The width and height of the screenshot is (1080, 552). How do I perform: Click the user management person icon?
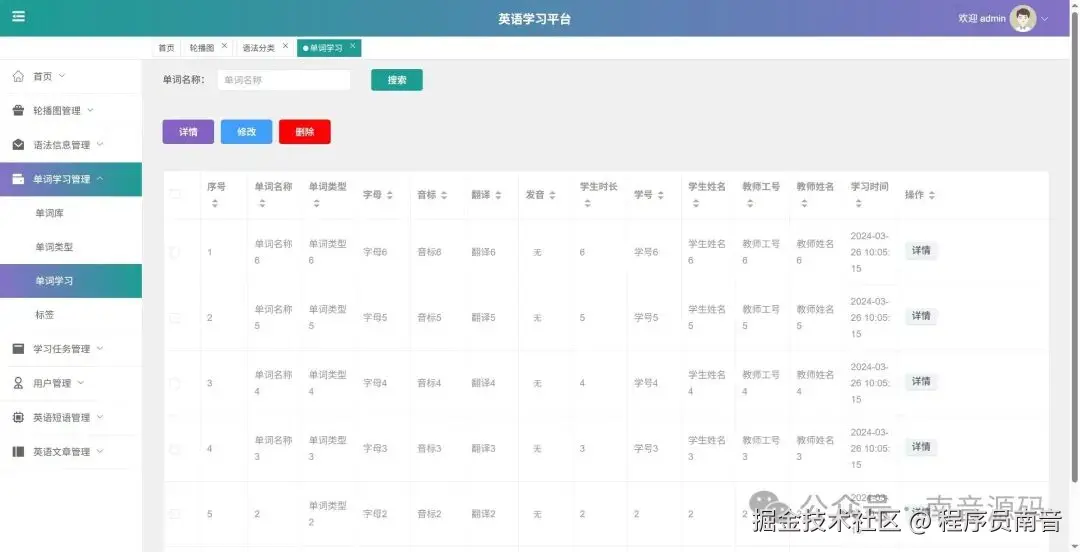click(x=19, y=383)
